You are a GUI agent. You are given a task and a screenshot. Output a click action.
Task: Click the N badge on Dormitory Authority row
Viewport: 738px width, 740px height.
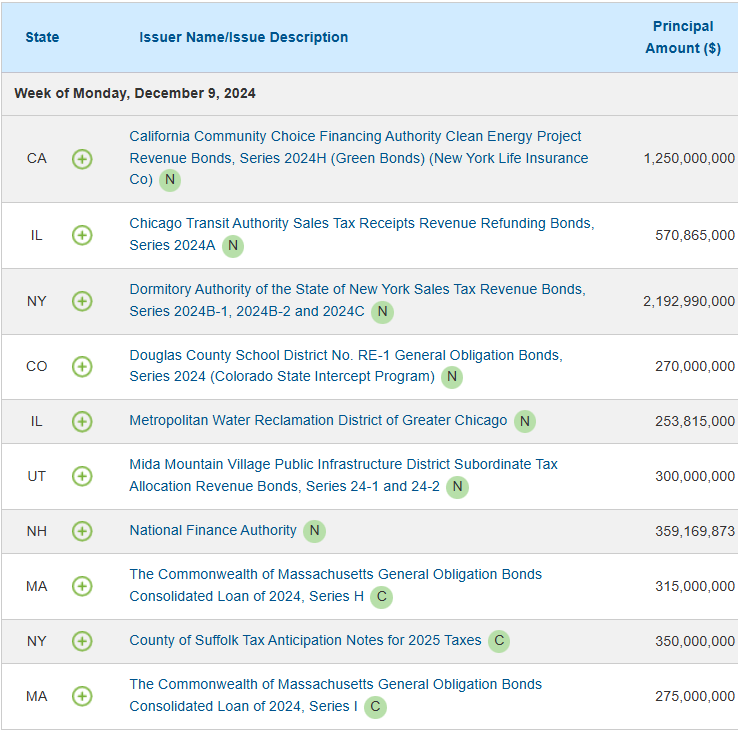tap(382, 312)
